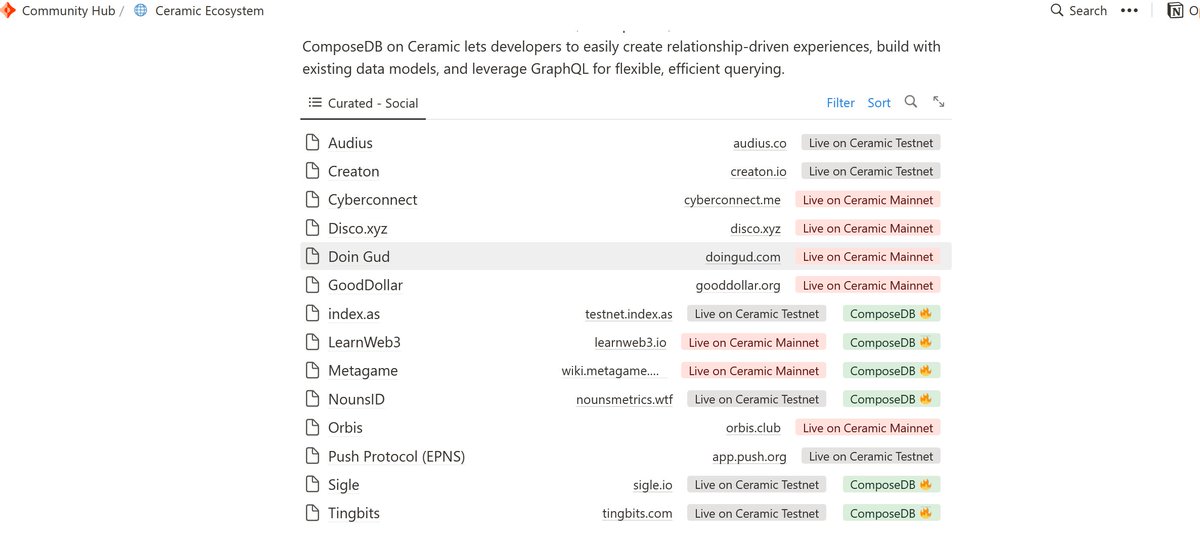This screenshot has width=1200, height=544.
Task: Click the page icon beside Disco.xyz
Action: [312, 228]
